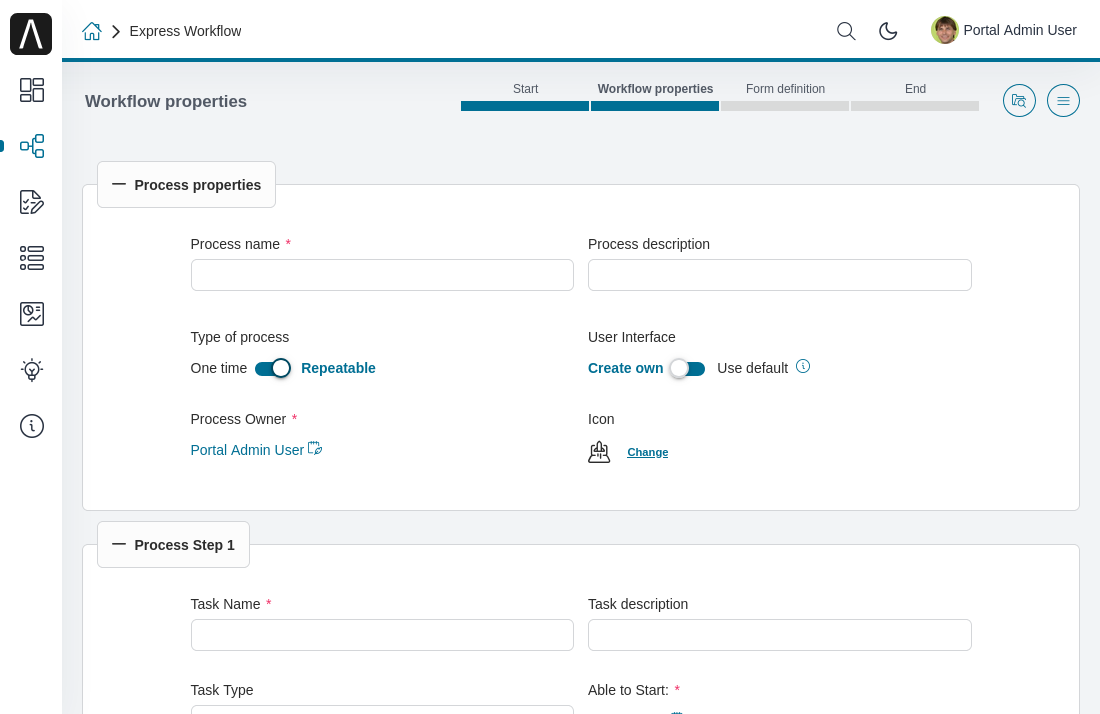Click the Change link beside the icon

tap(647, 452)
